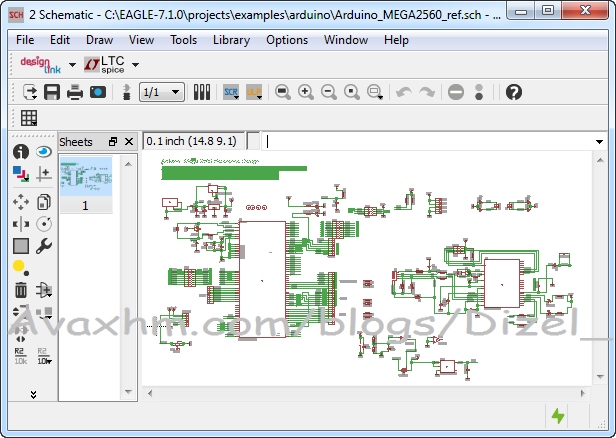Open the CAM processor icon

tap(98, 92)
